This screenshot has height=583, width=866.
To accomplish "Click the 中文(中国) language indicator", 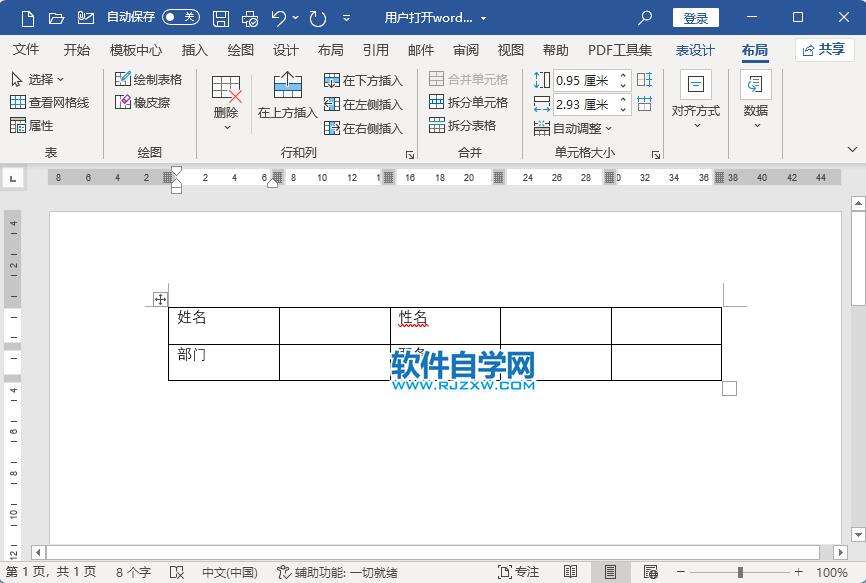I will pos(230,572).
